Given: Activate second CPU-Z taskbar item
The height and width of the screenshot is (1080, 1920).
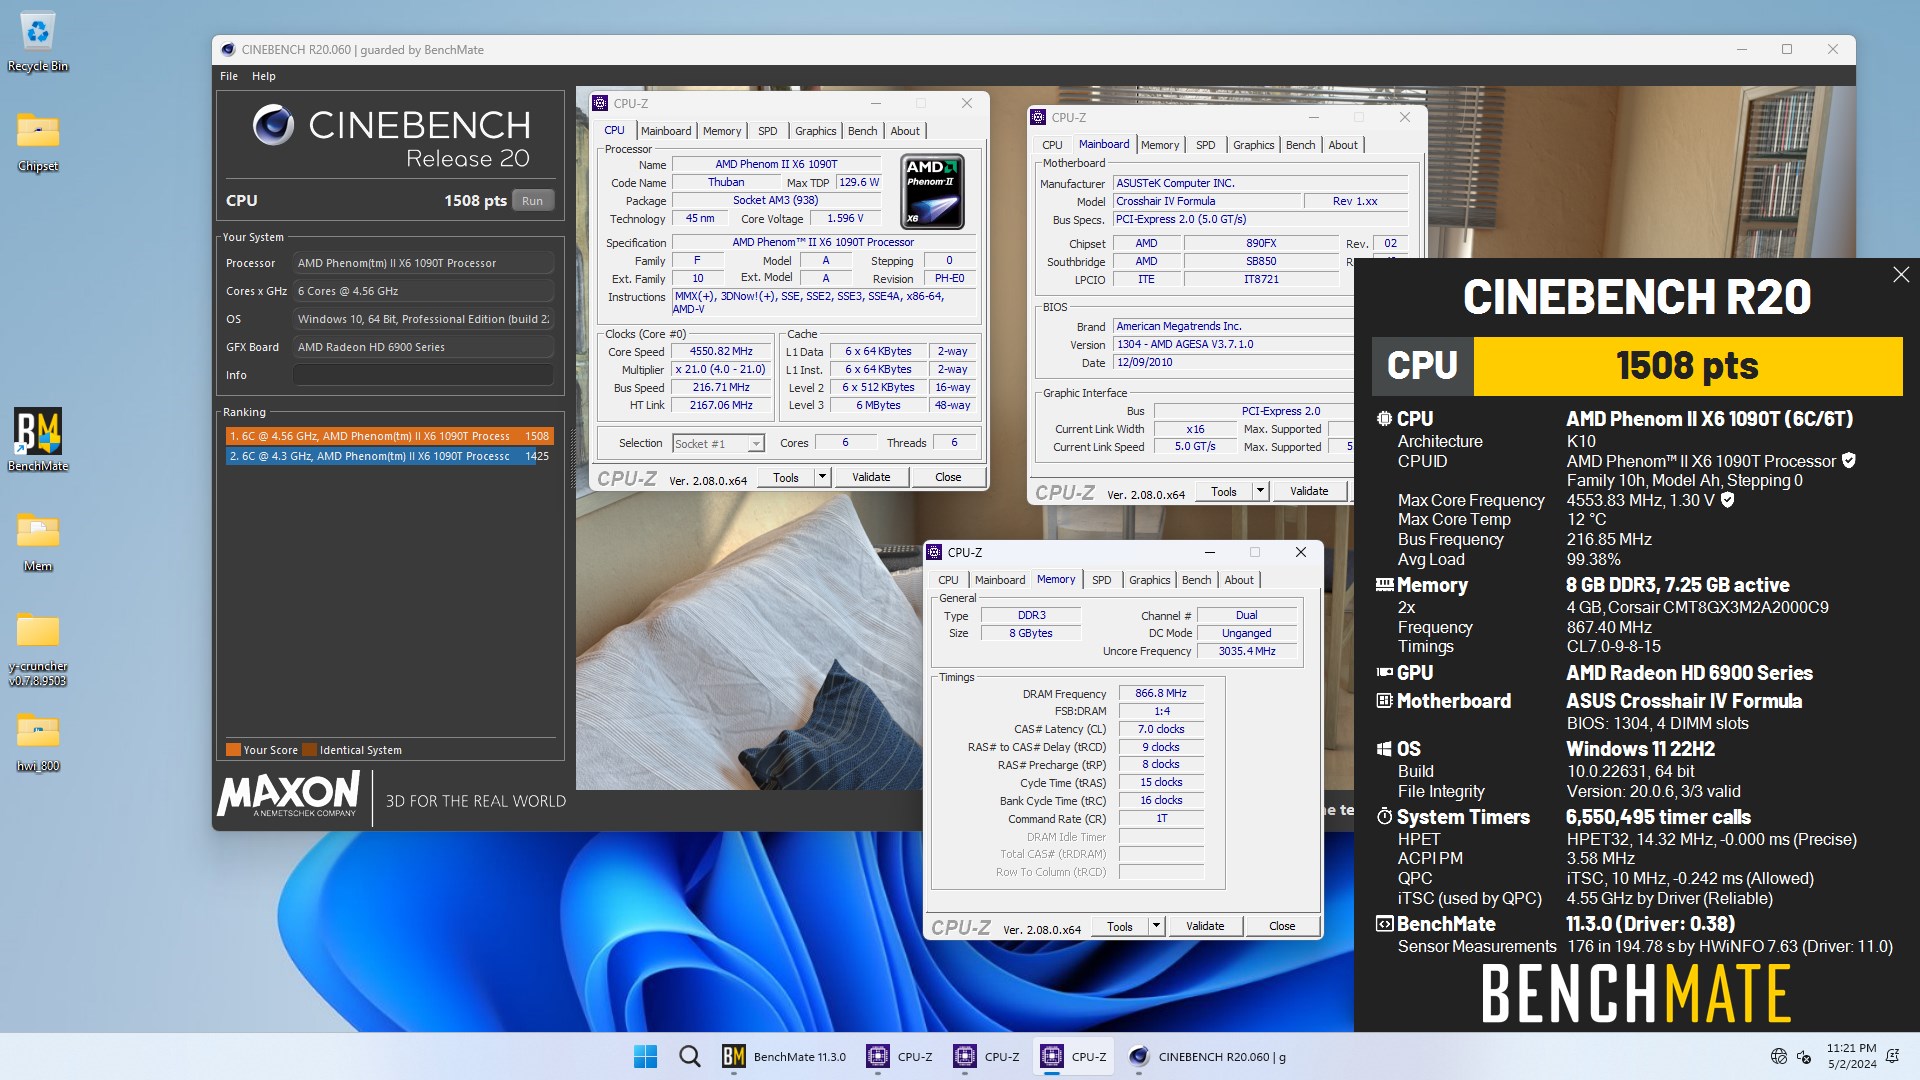Looking at the screenshot, I should [987, 1056].
